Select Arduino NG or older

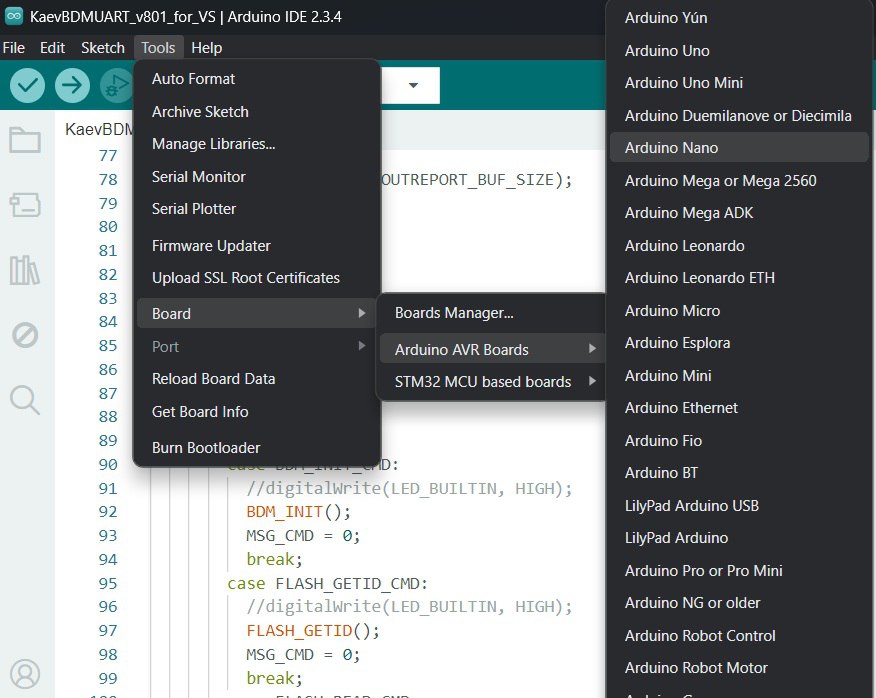[x=739, y=603]
